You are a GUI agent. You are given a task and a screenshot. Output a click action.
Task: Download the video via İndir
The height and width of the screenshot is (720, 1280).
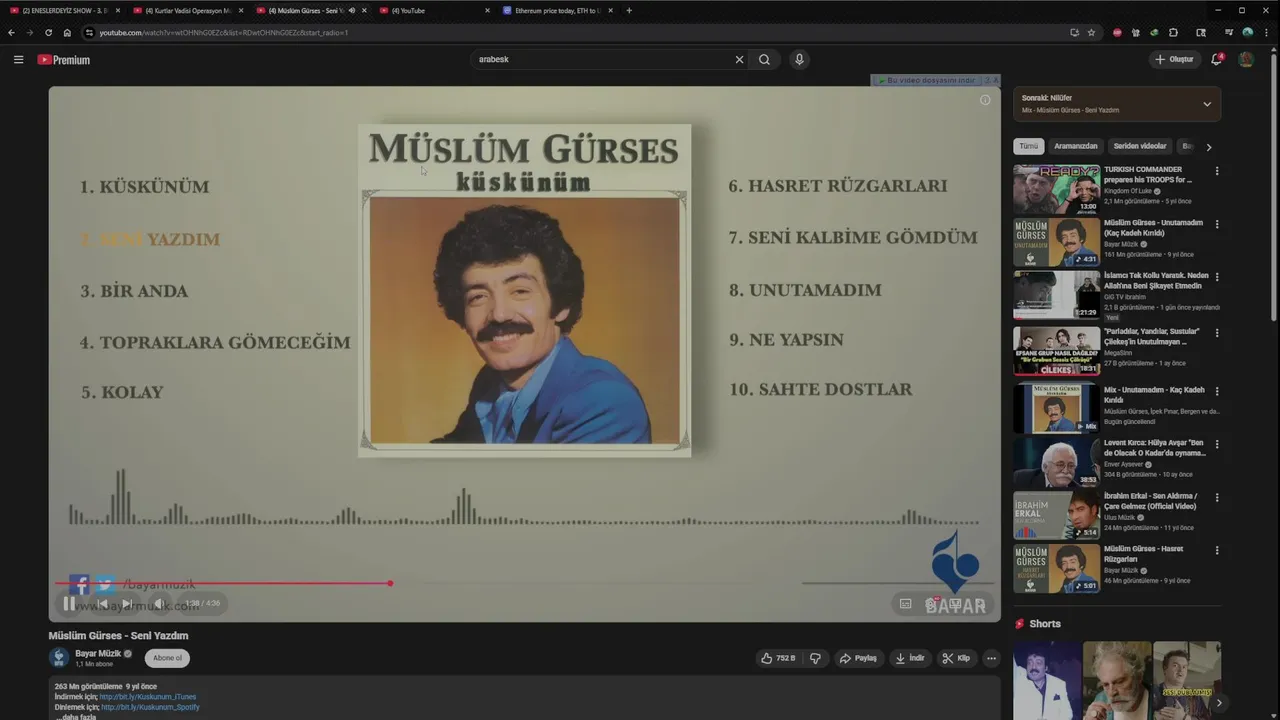pyautogui.click(x=910, y=658)
